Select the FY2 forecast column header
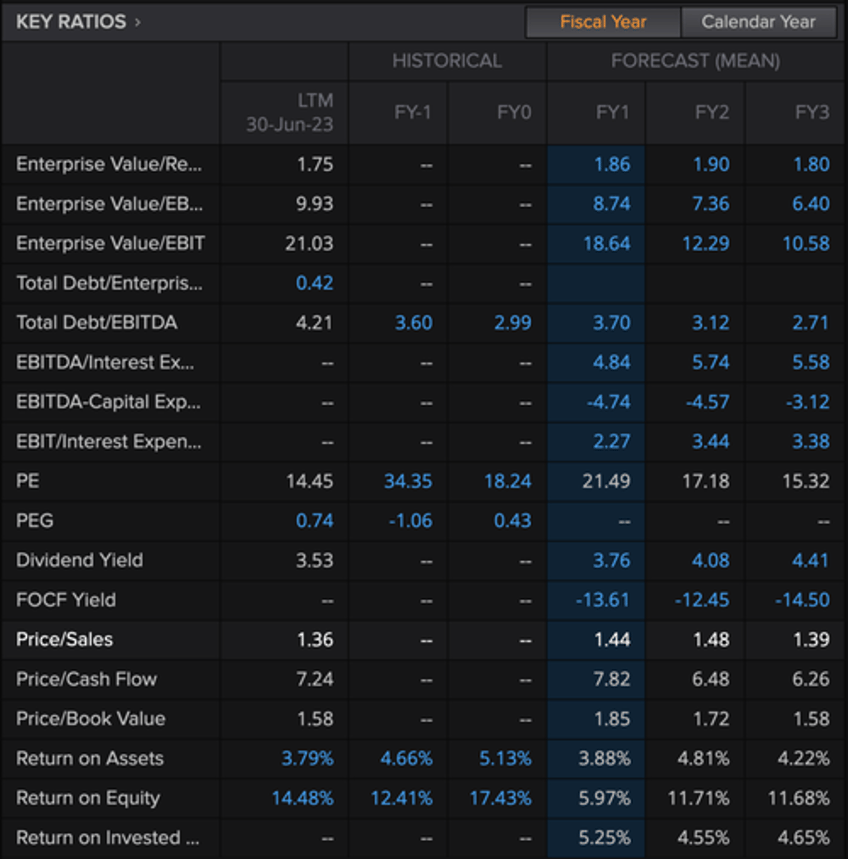The image size is (848, 859). 712,112
